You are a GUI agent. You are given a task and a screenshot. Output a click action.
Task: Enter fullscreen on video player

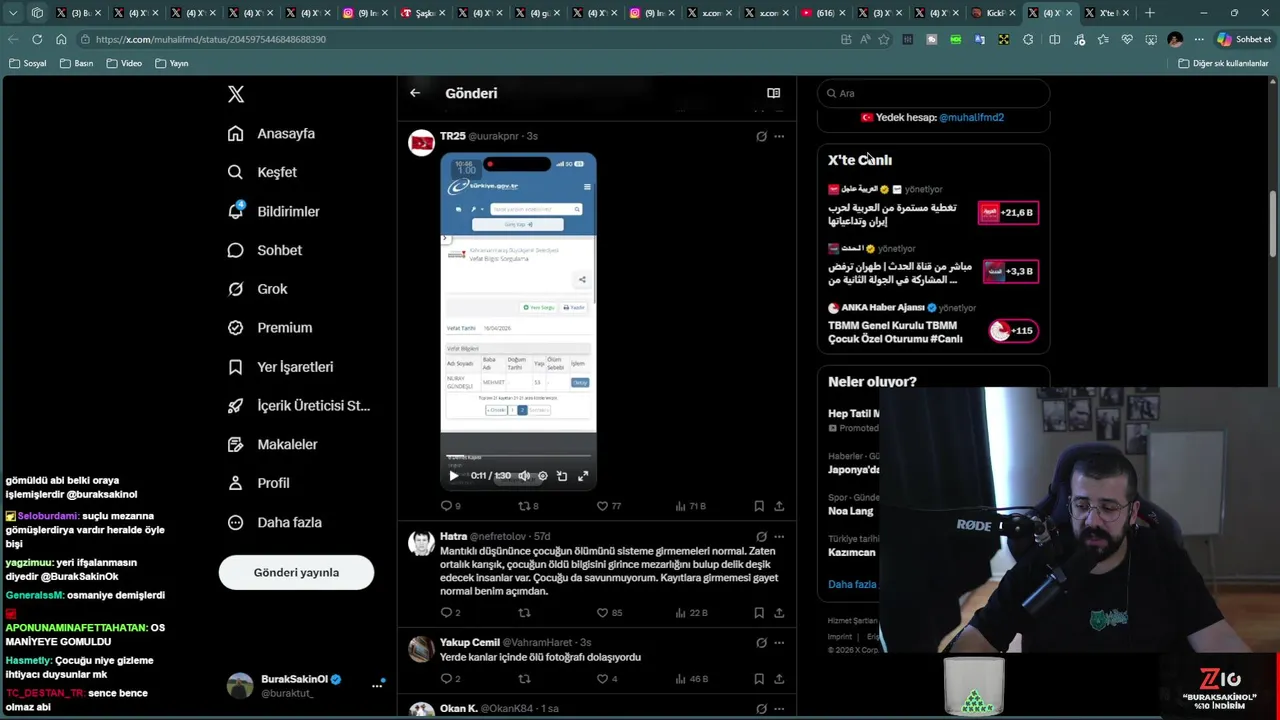pyautogui.click(x=583, y=476)
